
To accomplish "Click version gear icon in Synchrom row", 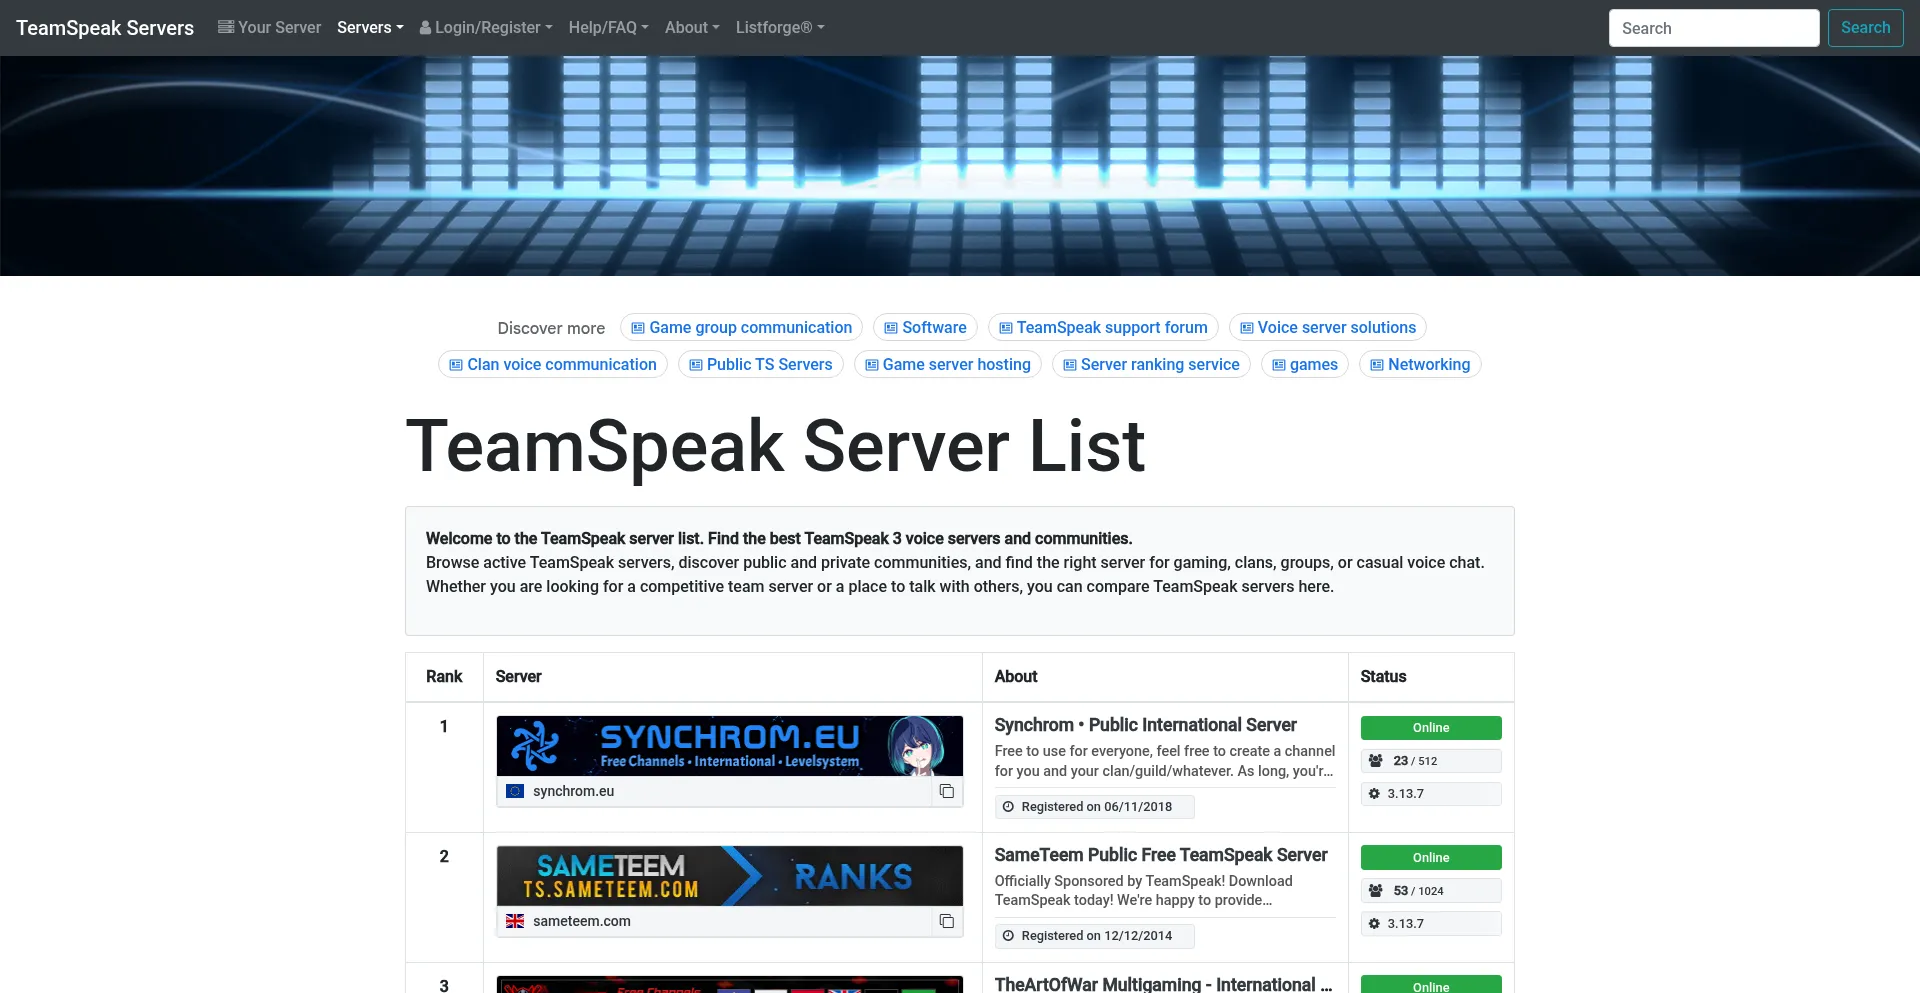I will [x=1374, y=794].
